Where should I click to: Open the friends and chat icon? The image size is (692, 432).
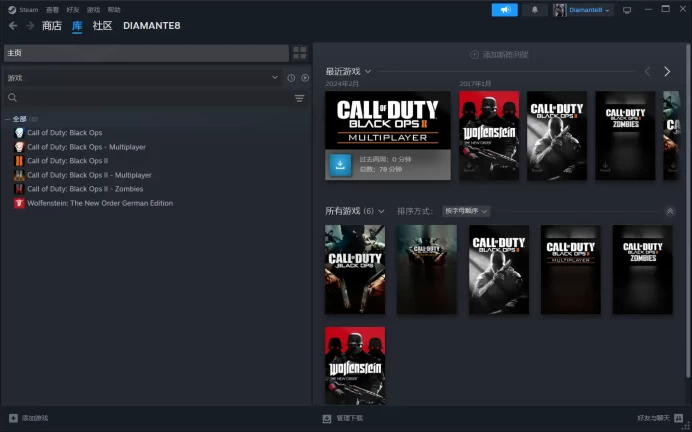679,418
